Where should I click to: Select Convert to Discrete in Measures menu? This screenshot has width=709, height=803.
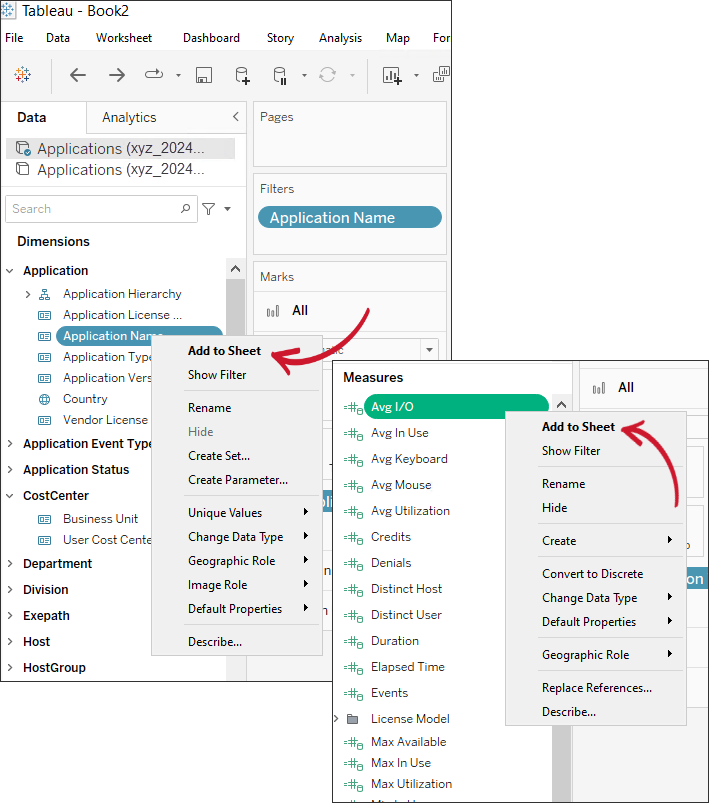tap(593, 574)
